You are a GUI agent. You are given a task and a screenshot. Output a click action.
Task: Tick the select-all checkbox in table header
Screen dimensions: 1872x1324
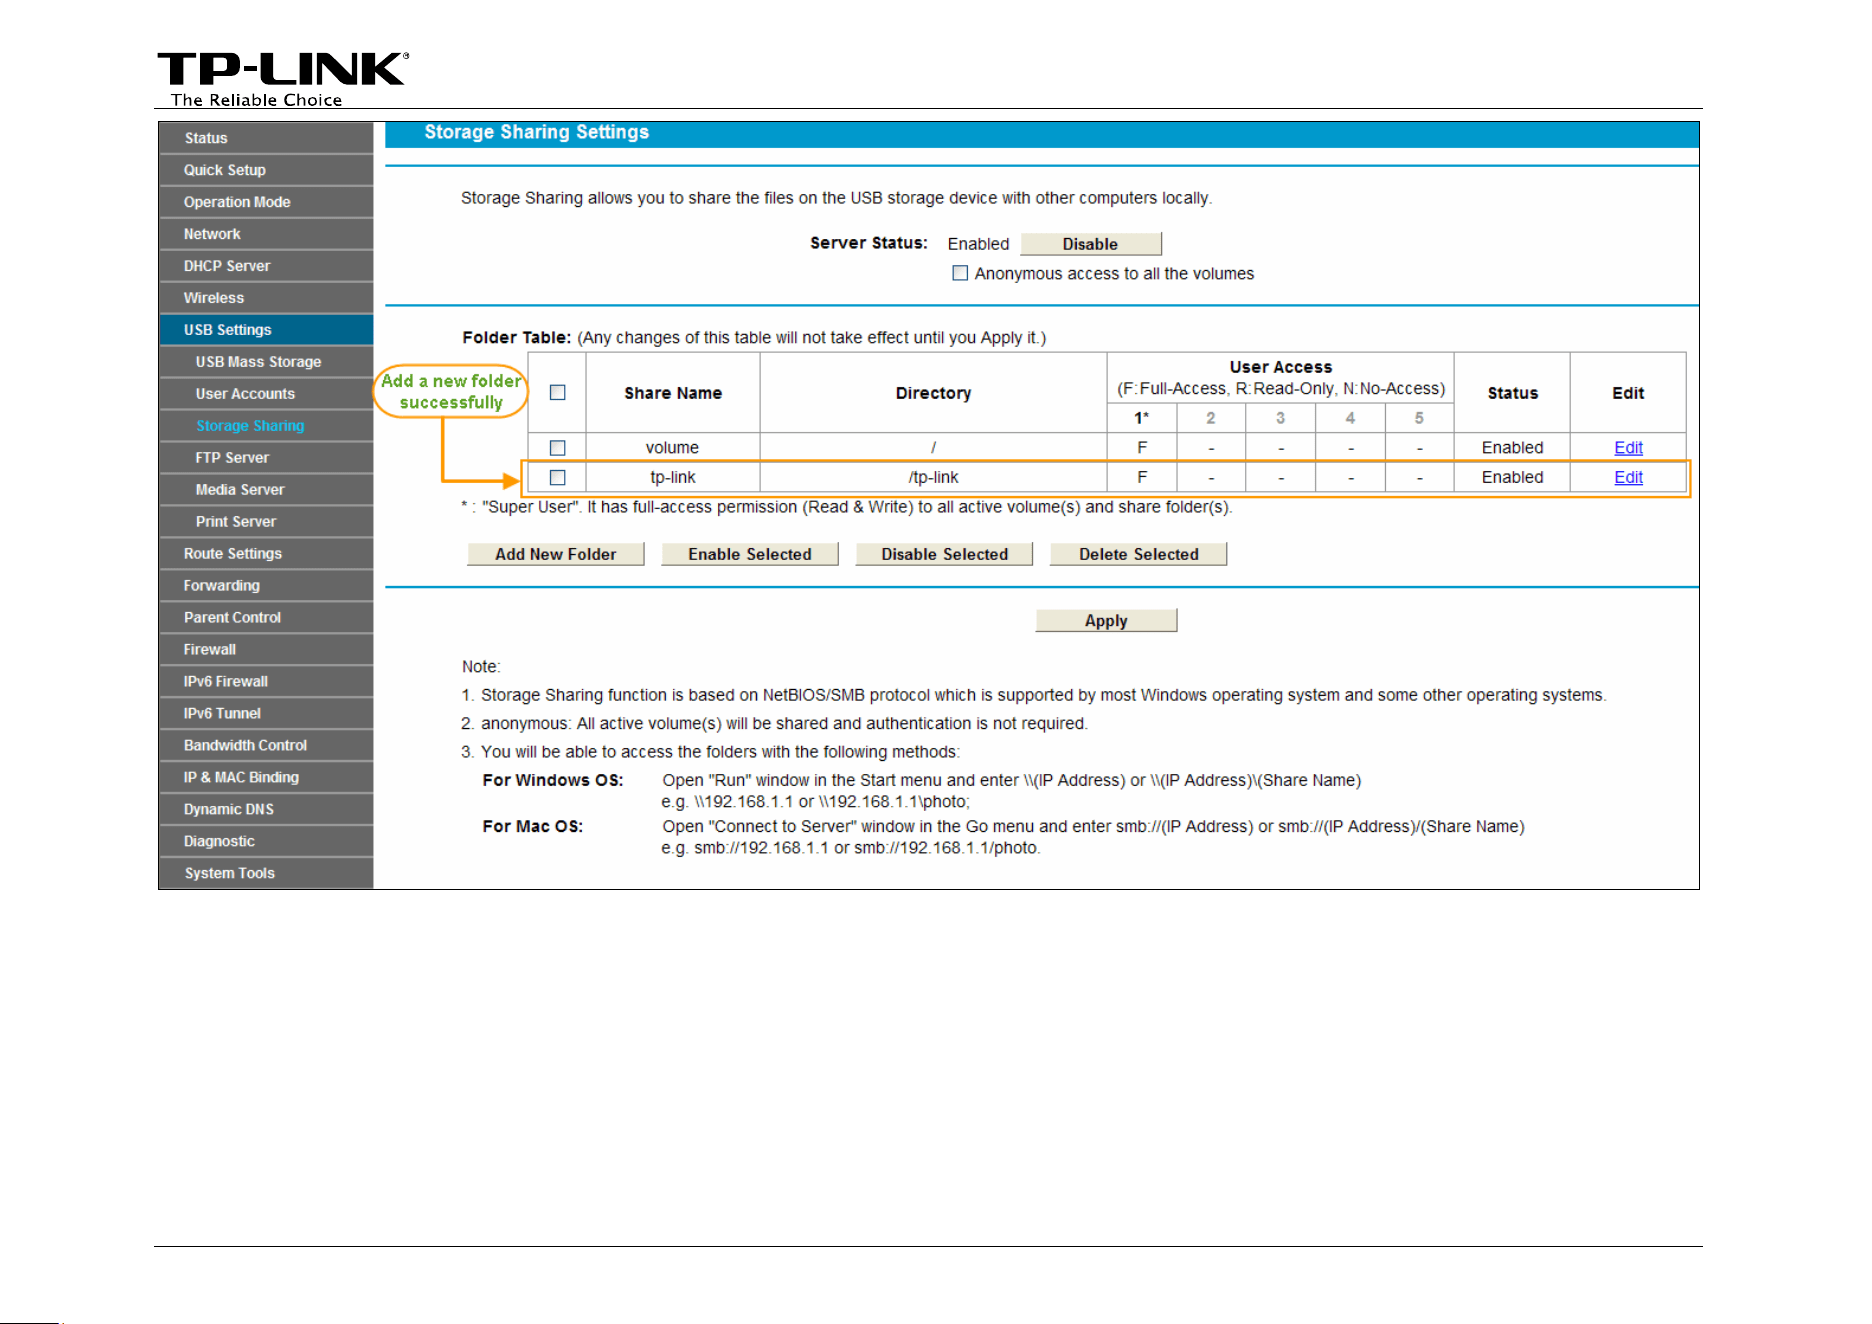(x=558, y=393)
